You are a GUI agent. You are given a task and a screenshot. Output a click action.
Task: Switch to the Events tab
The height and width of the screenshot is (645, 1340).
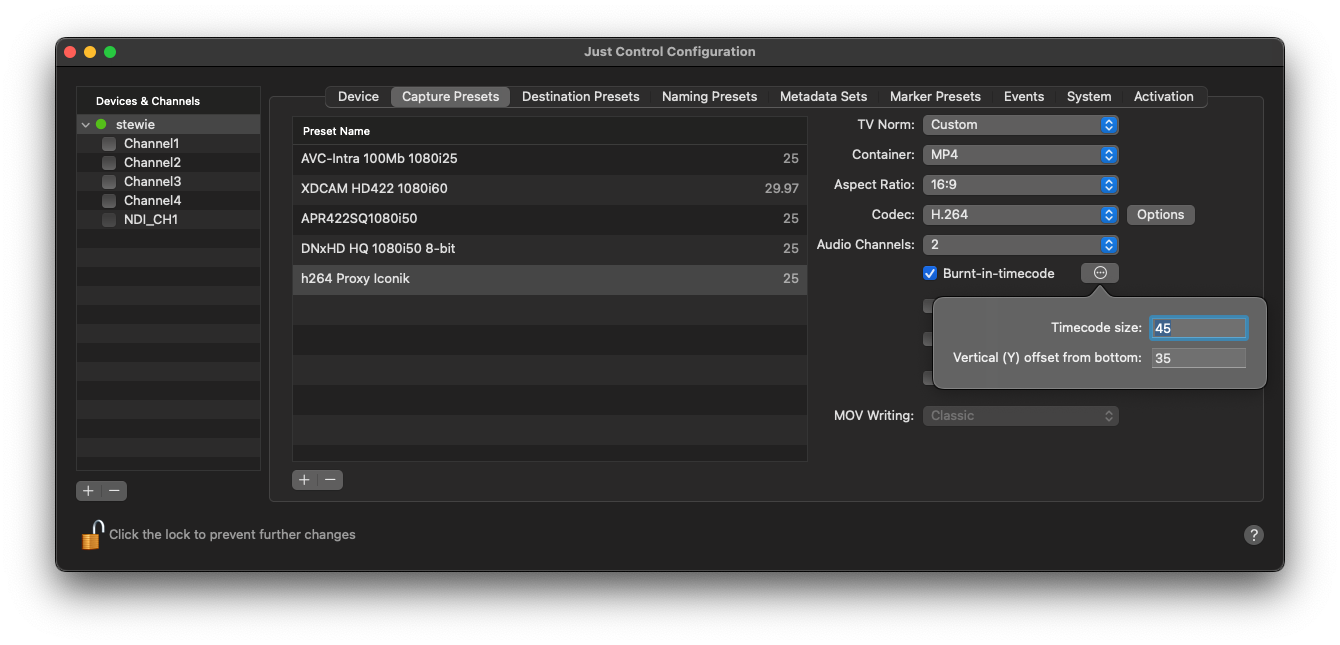(1024, 97)
